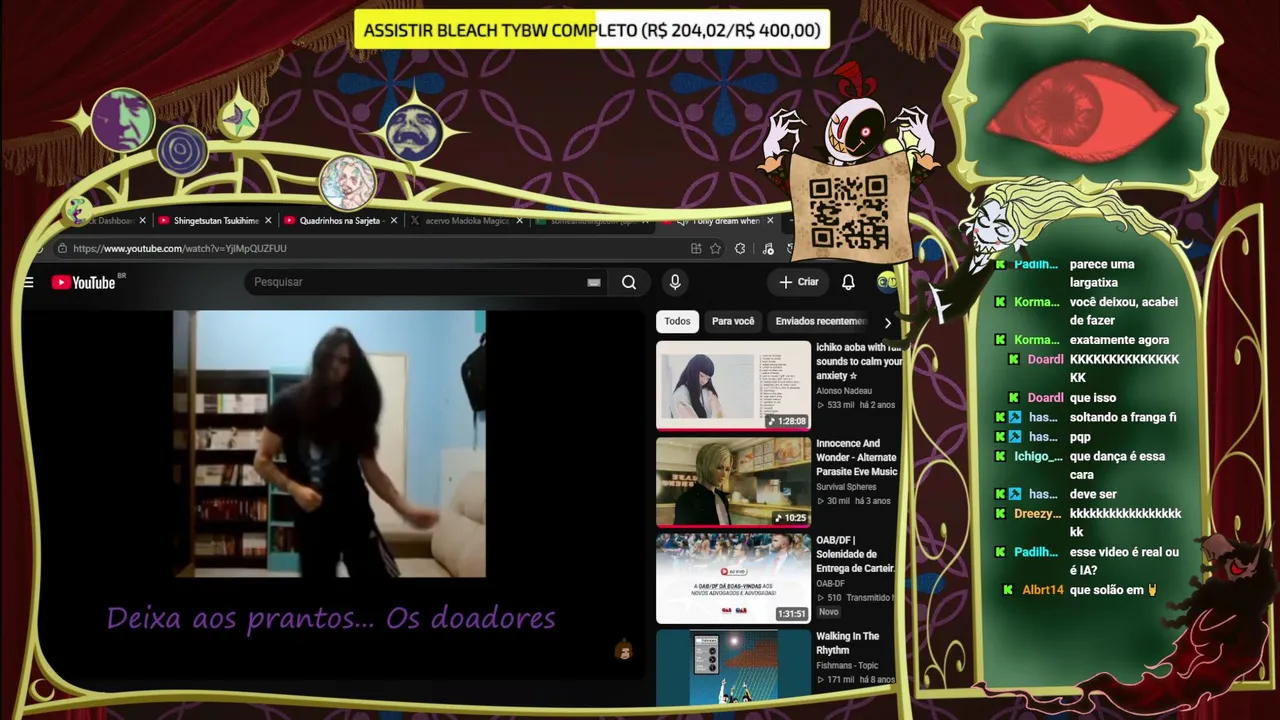
Task: Bookmark this page with the star icon
Action: pyautogui.click(x=716, y=248)
